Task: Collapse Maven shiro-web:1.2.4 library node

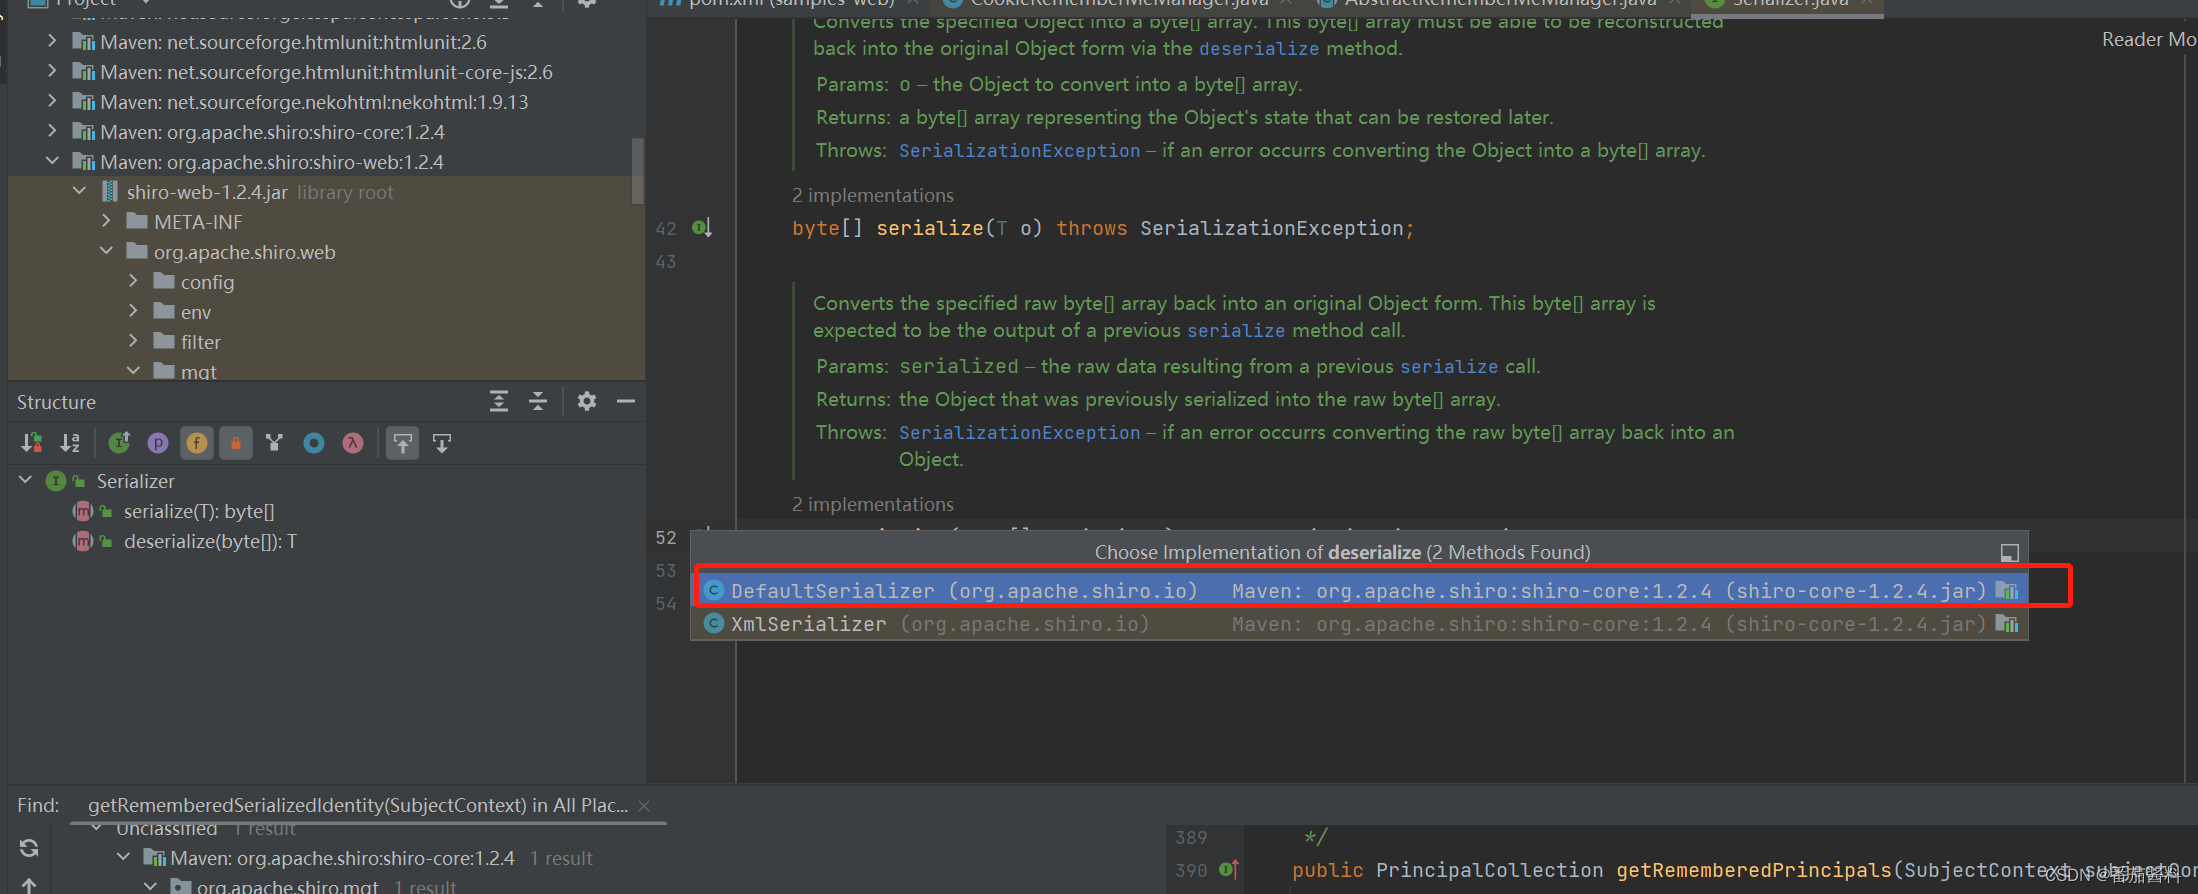Action: [52, 161]
